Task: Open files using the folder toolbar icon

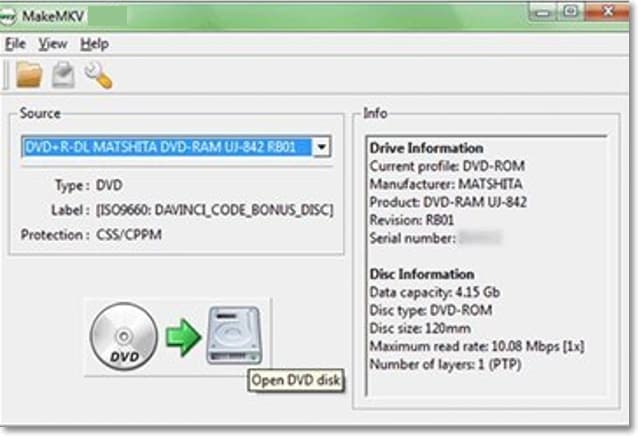Action: coord(29,75)
